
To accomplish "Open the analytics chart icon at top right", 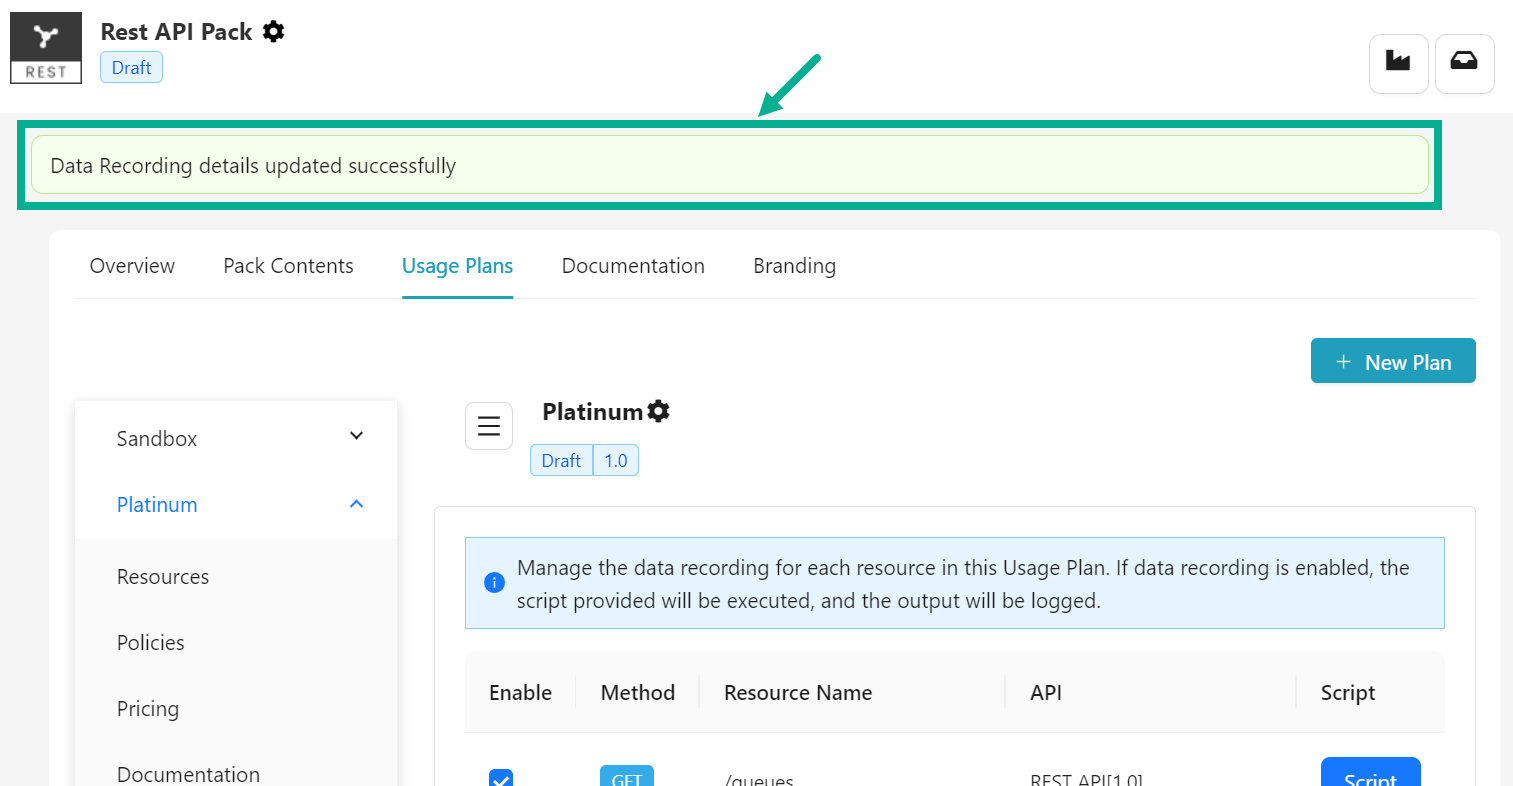I will pos(1398,63).
